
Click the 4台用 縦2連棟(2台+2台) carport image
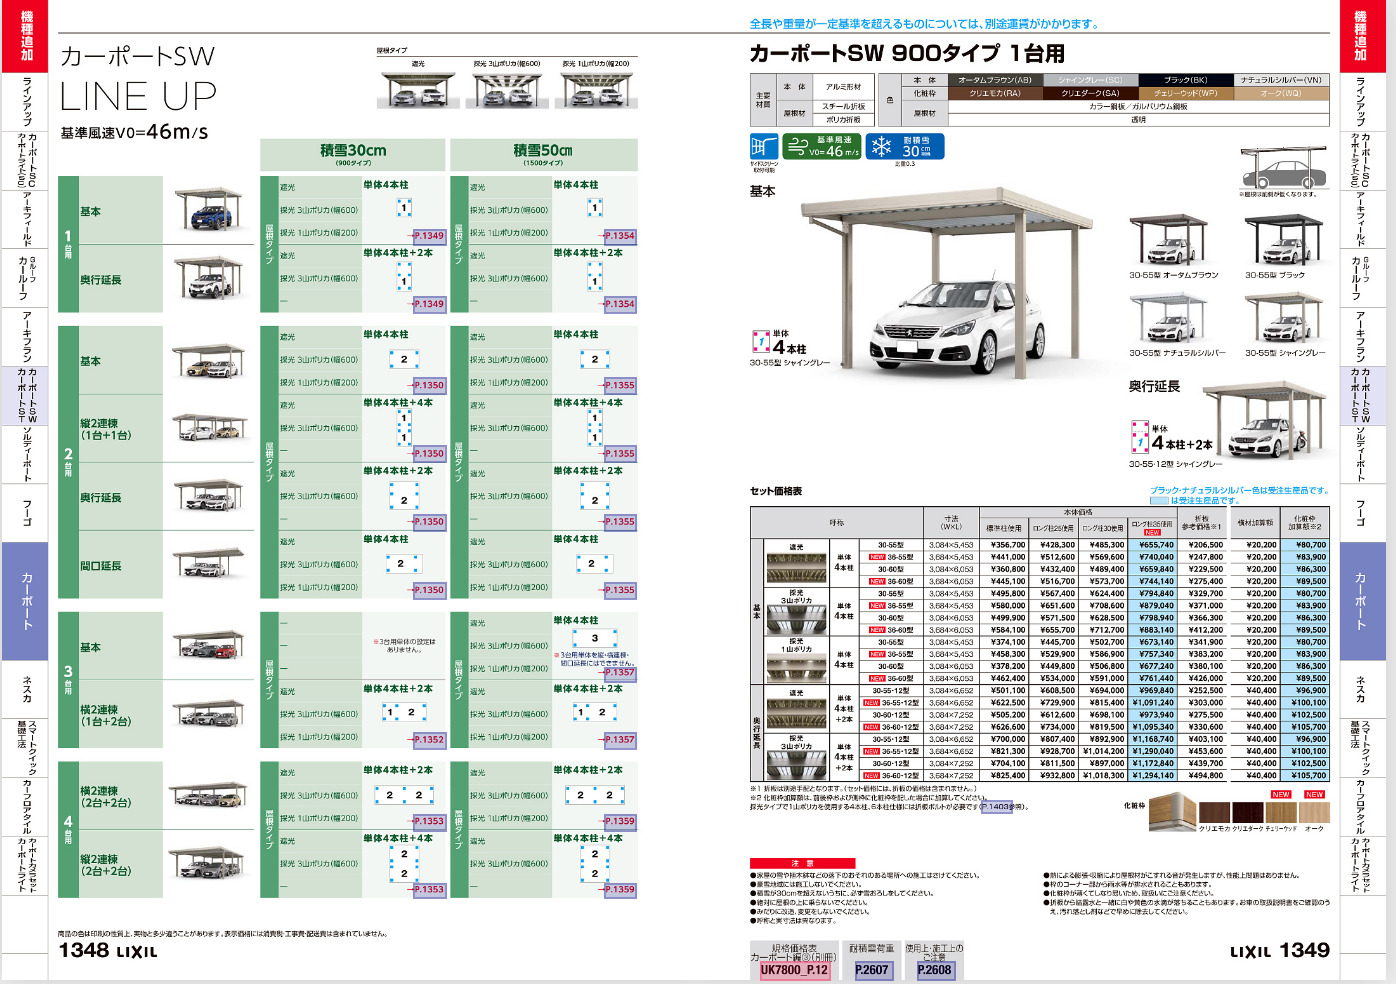208,863
